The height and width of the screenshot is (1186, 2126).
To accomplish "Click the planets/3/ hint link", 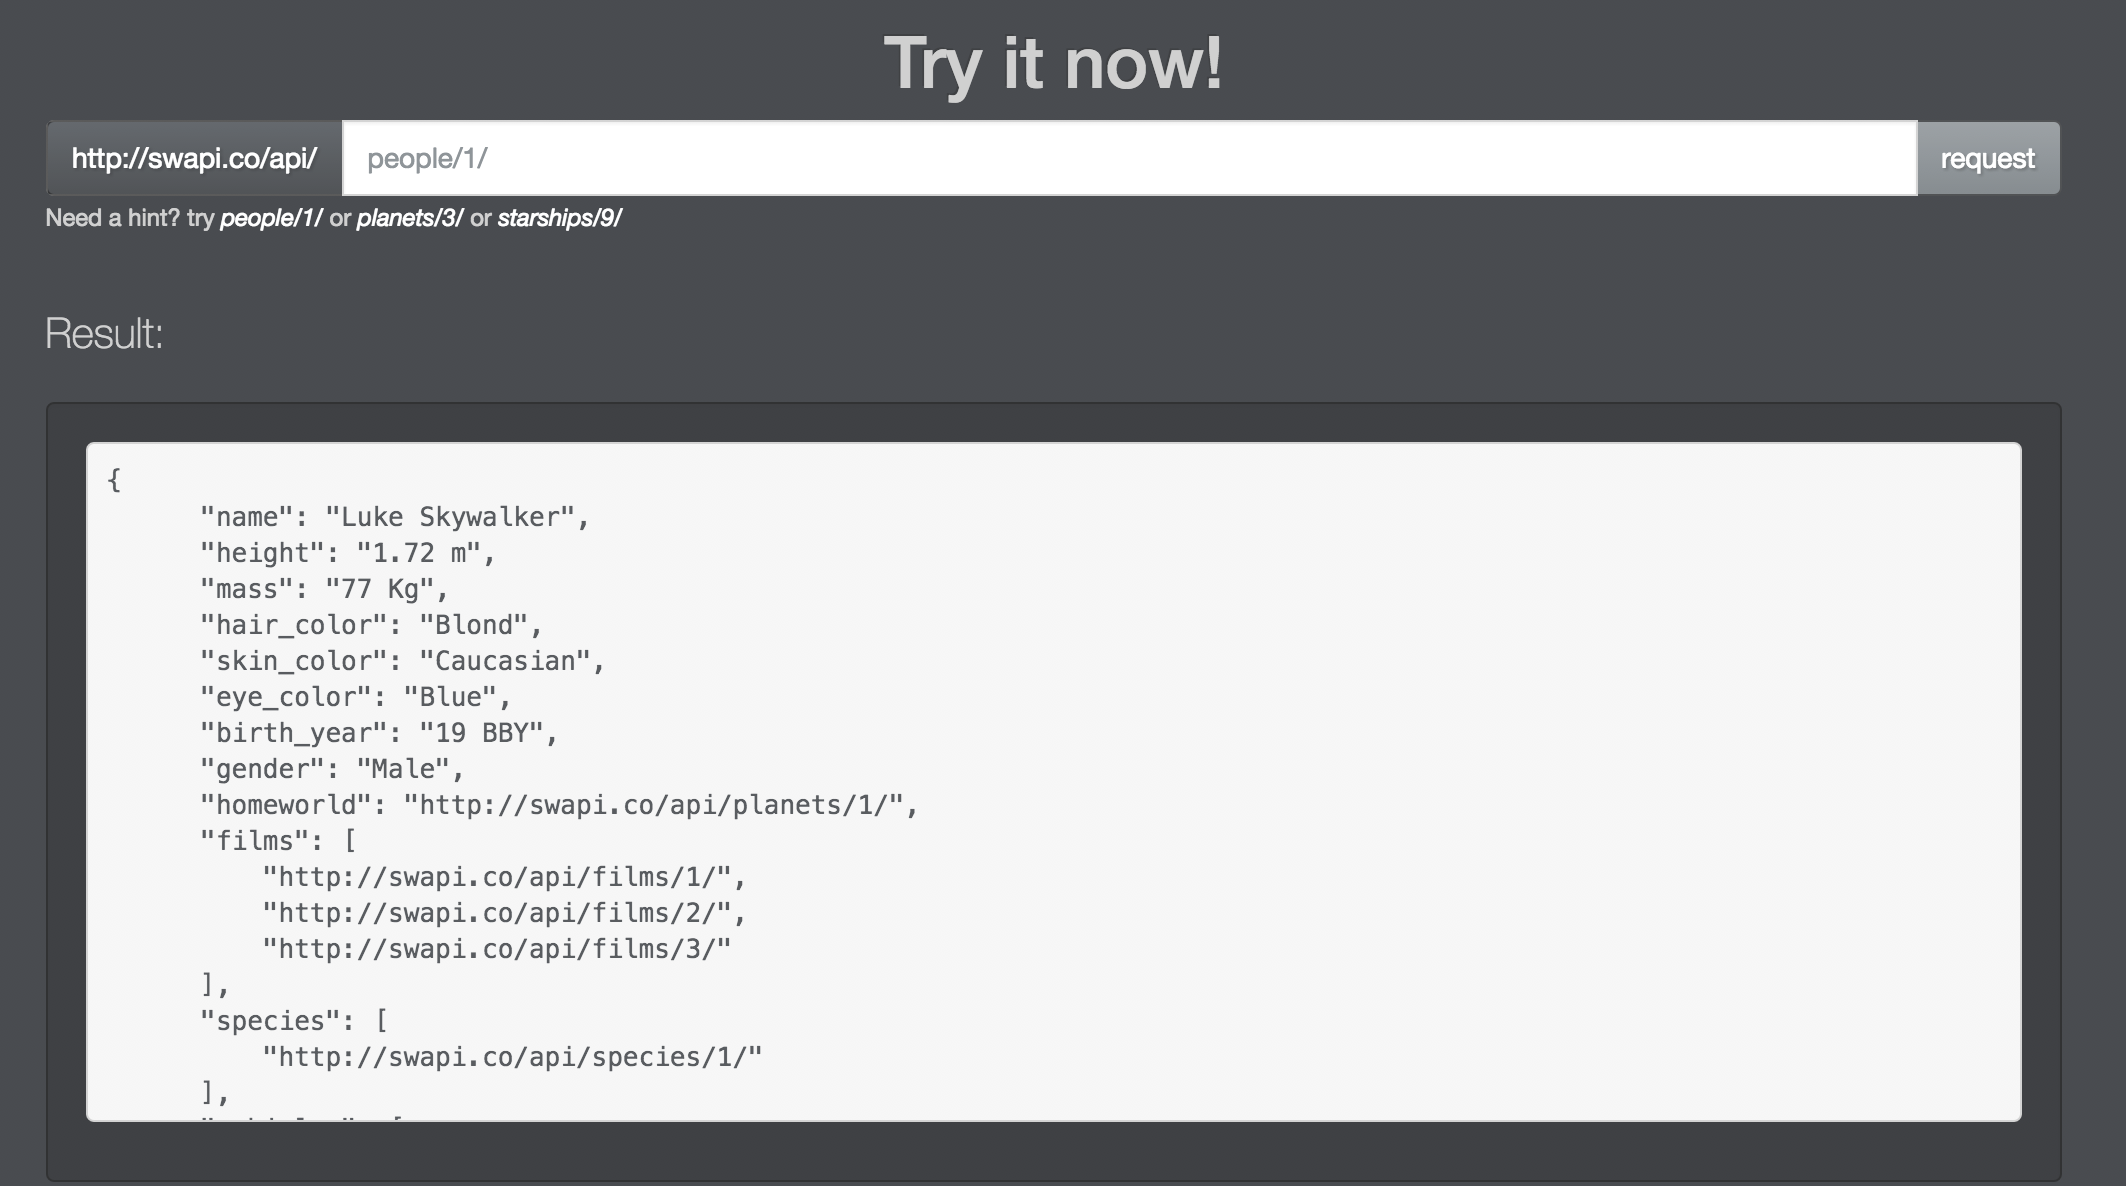I will [410, 216].
